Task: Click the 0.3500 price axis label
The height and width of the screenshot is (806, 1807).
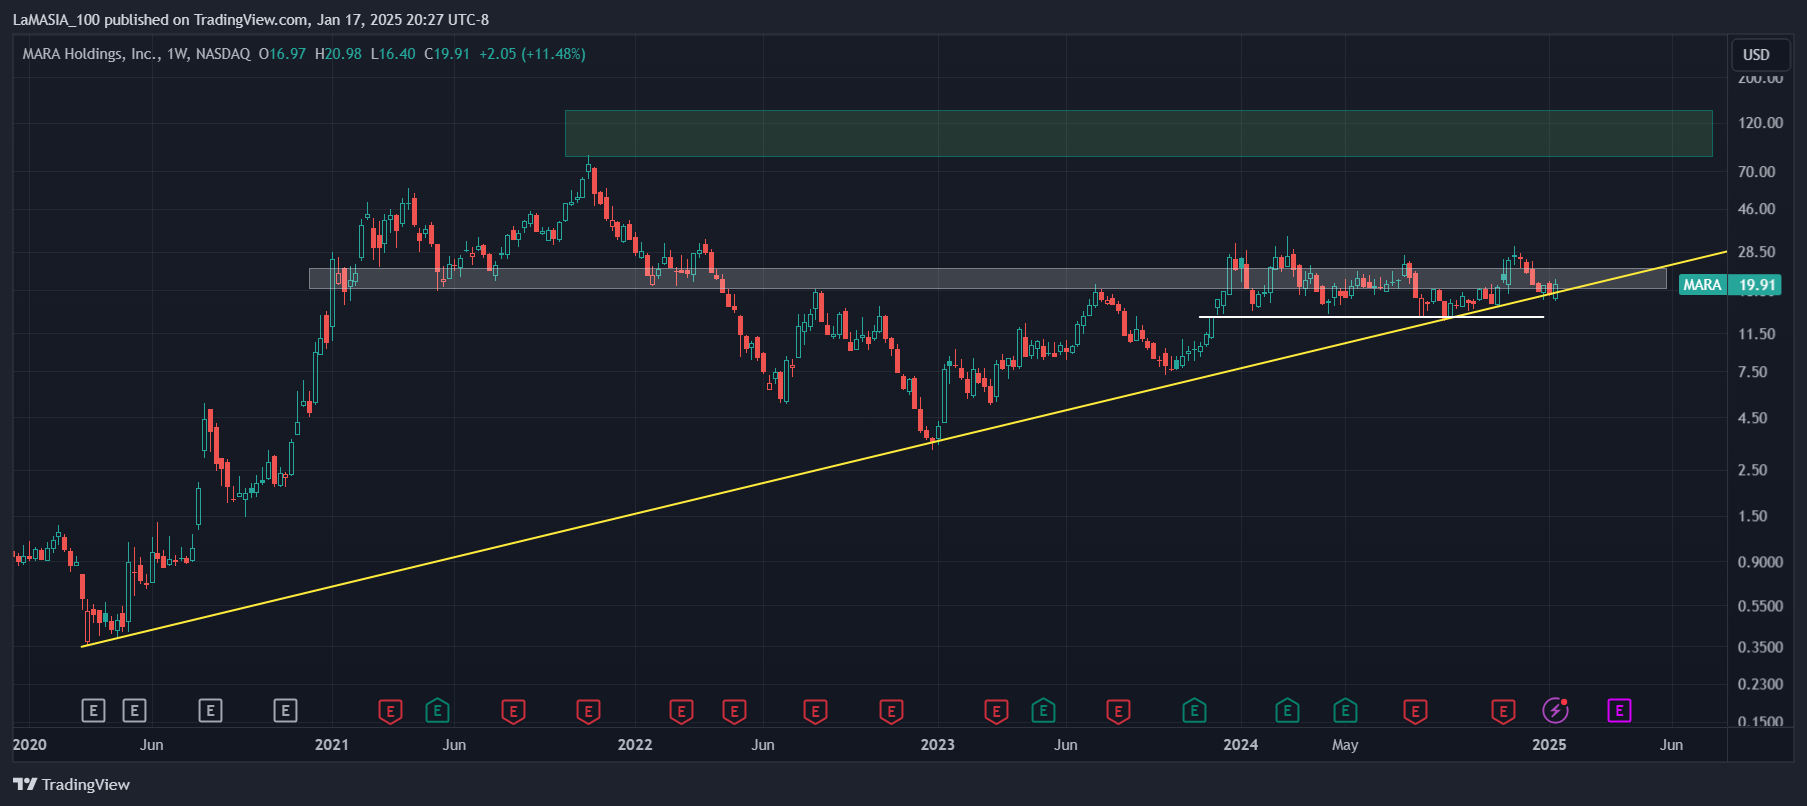Action: (x=1760, y=647)
